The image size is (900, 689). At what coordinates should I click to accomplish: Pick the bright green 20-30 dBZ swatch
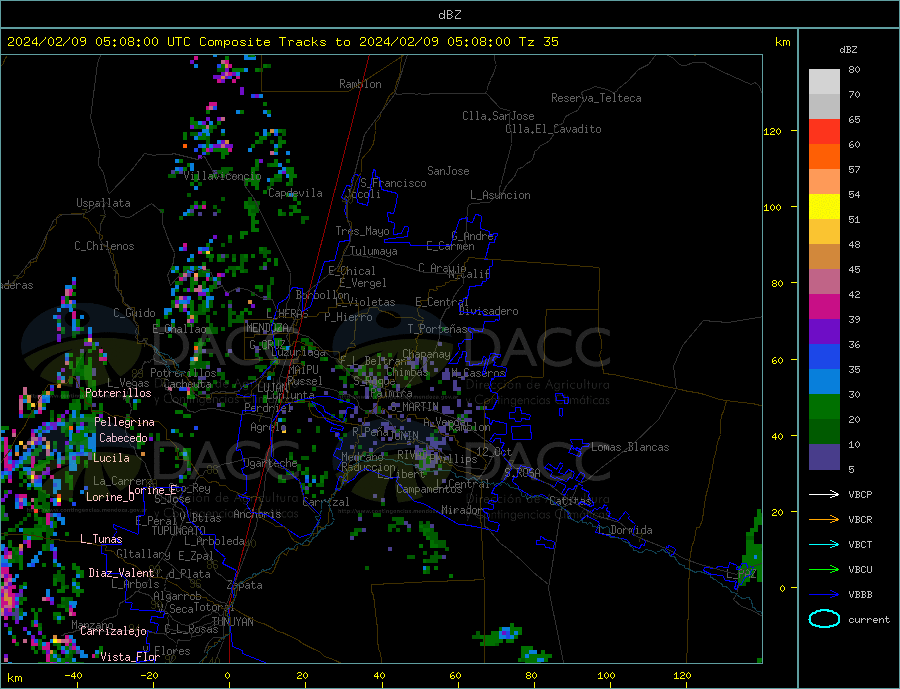pyautogui.click(x=824, y=407)
